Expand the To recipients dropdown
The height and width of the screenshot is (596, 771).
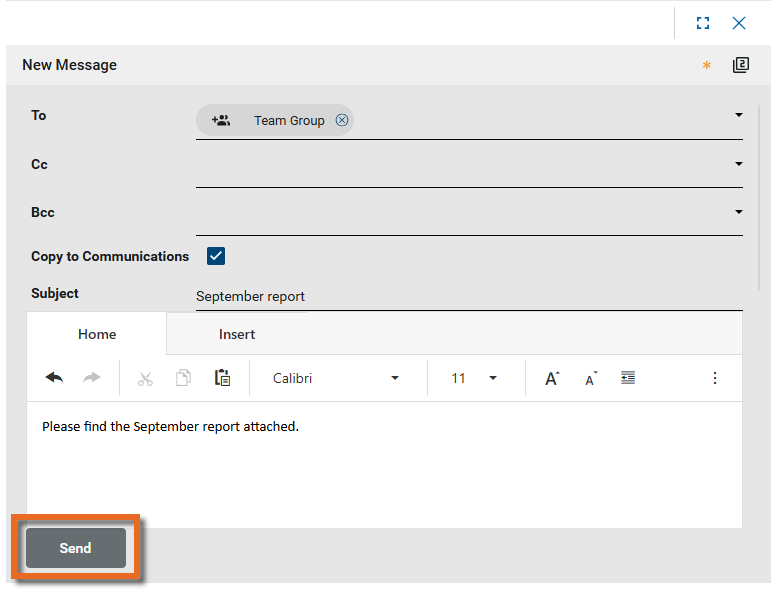(x=739, y=115)
